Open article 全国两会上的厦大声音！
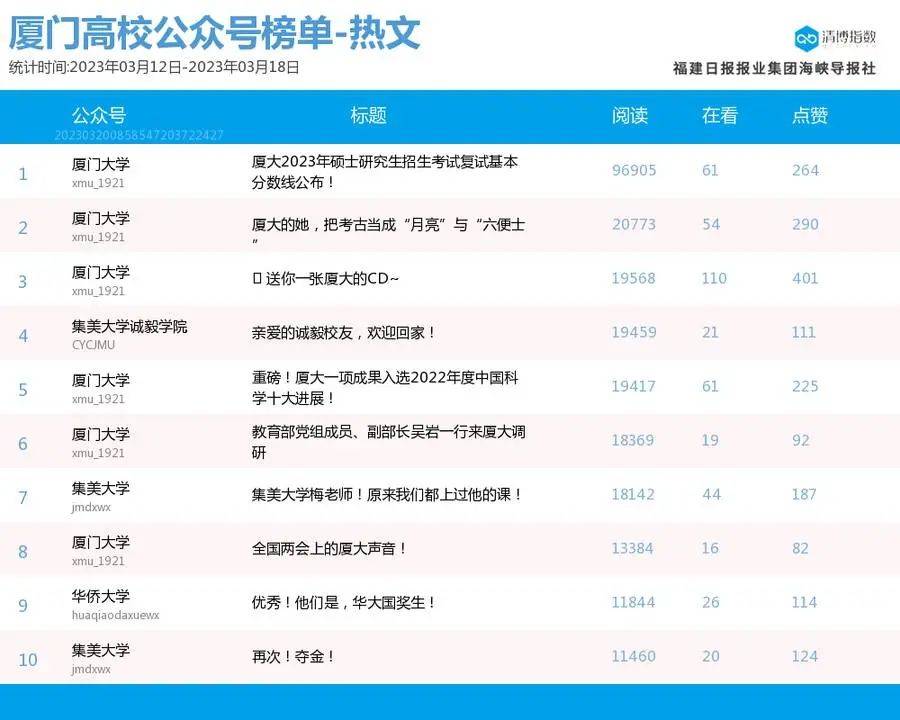900x720 pixels. tap(329, 548)
